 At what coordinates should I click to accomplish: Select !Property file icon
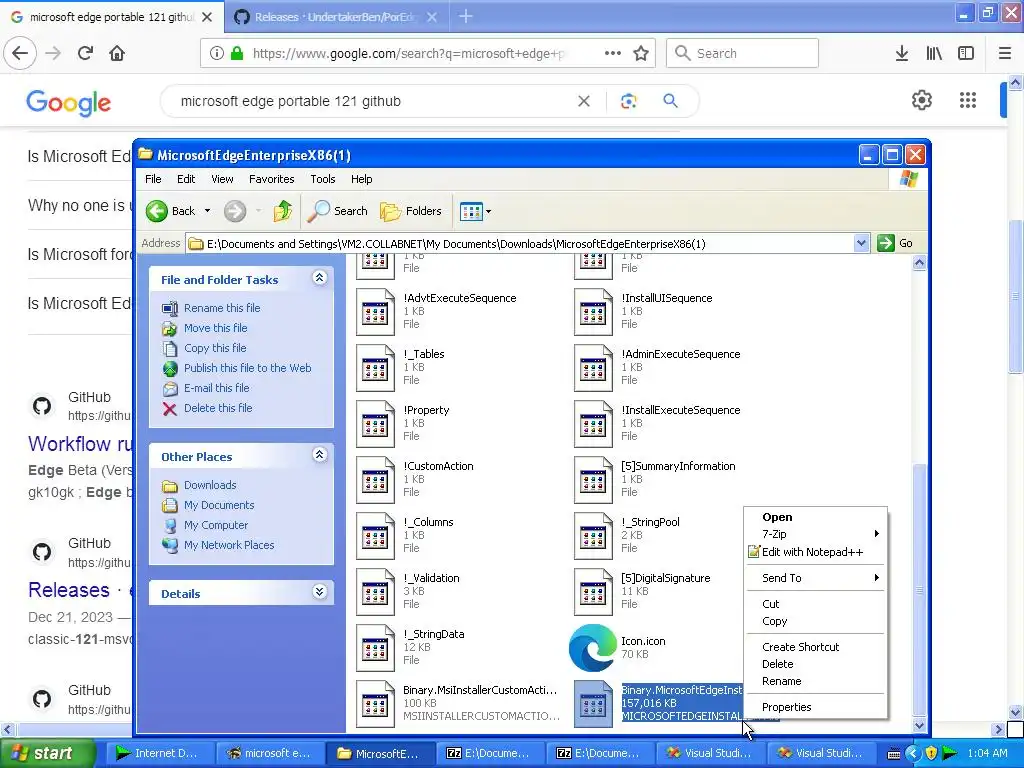376,424
